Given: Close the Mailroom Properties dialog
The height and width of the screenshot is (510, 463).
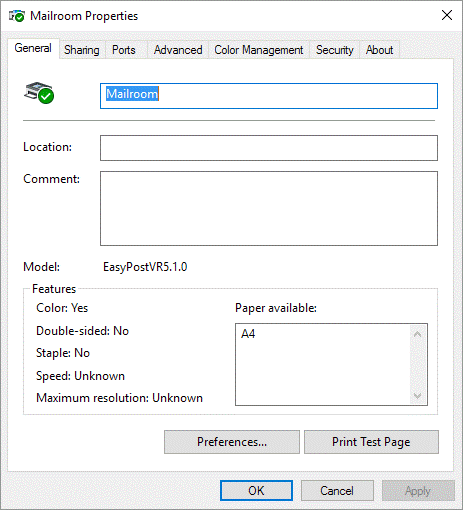Looking at the screenshot, I should point(447,15).
